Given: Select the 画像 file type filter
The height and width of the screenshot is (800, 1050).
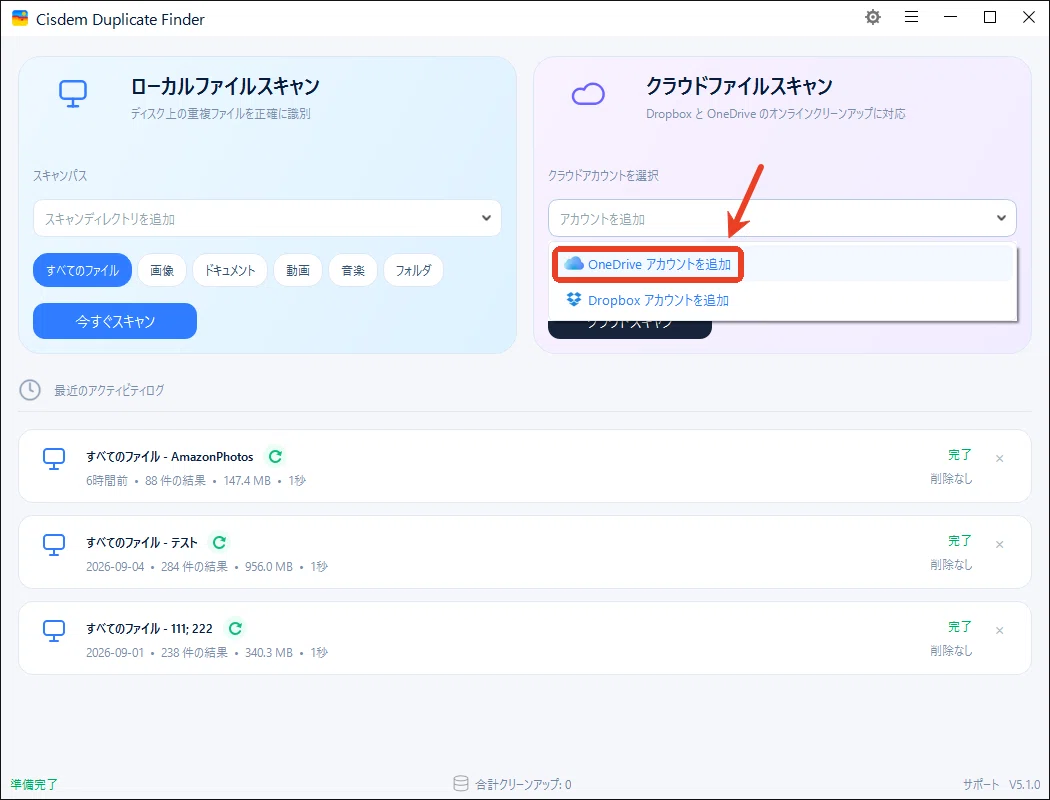Looking at the screenshot, I should 162,270.
